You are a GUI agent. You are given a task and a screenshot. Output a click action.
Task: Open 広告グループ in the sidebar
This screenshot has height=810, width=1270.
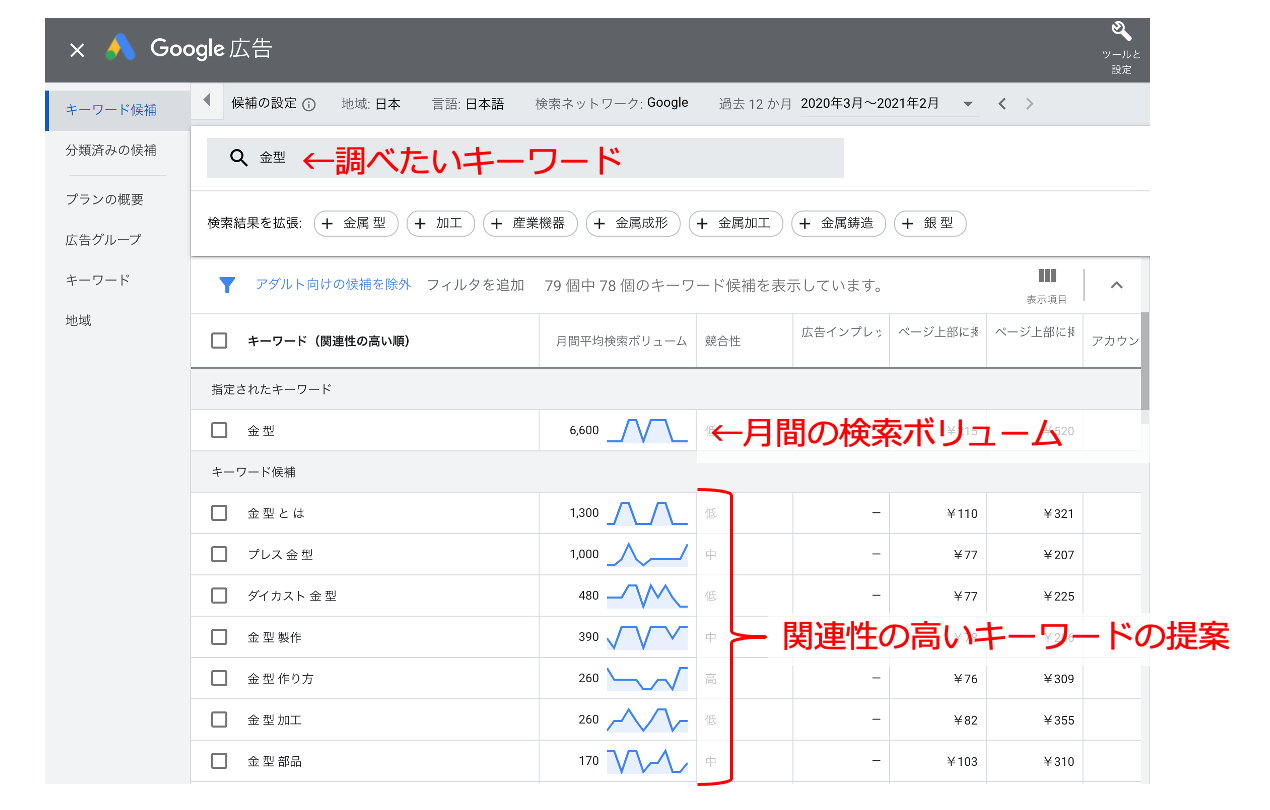click(x=104, y=240)
